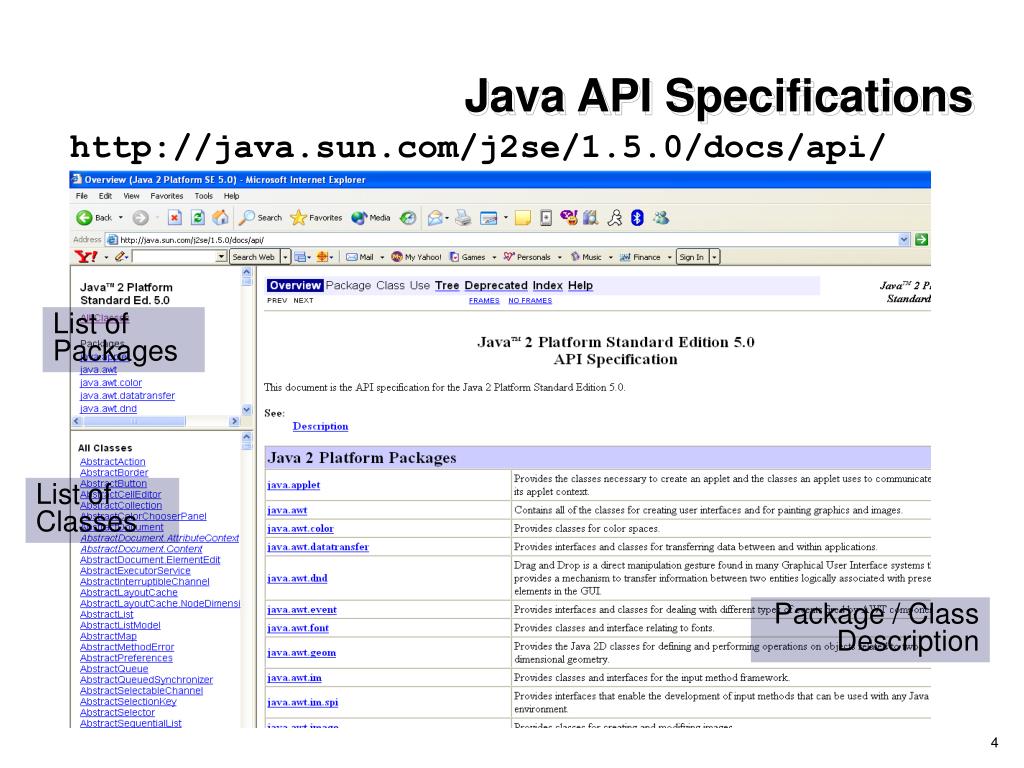Expand the Finance dropdown arrow
This screenshot has width=1024, height=768.
(669, 257)
